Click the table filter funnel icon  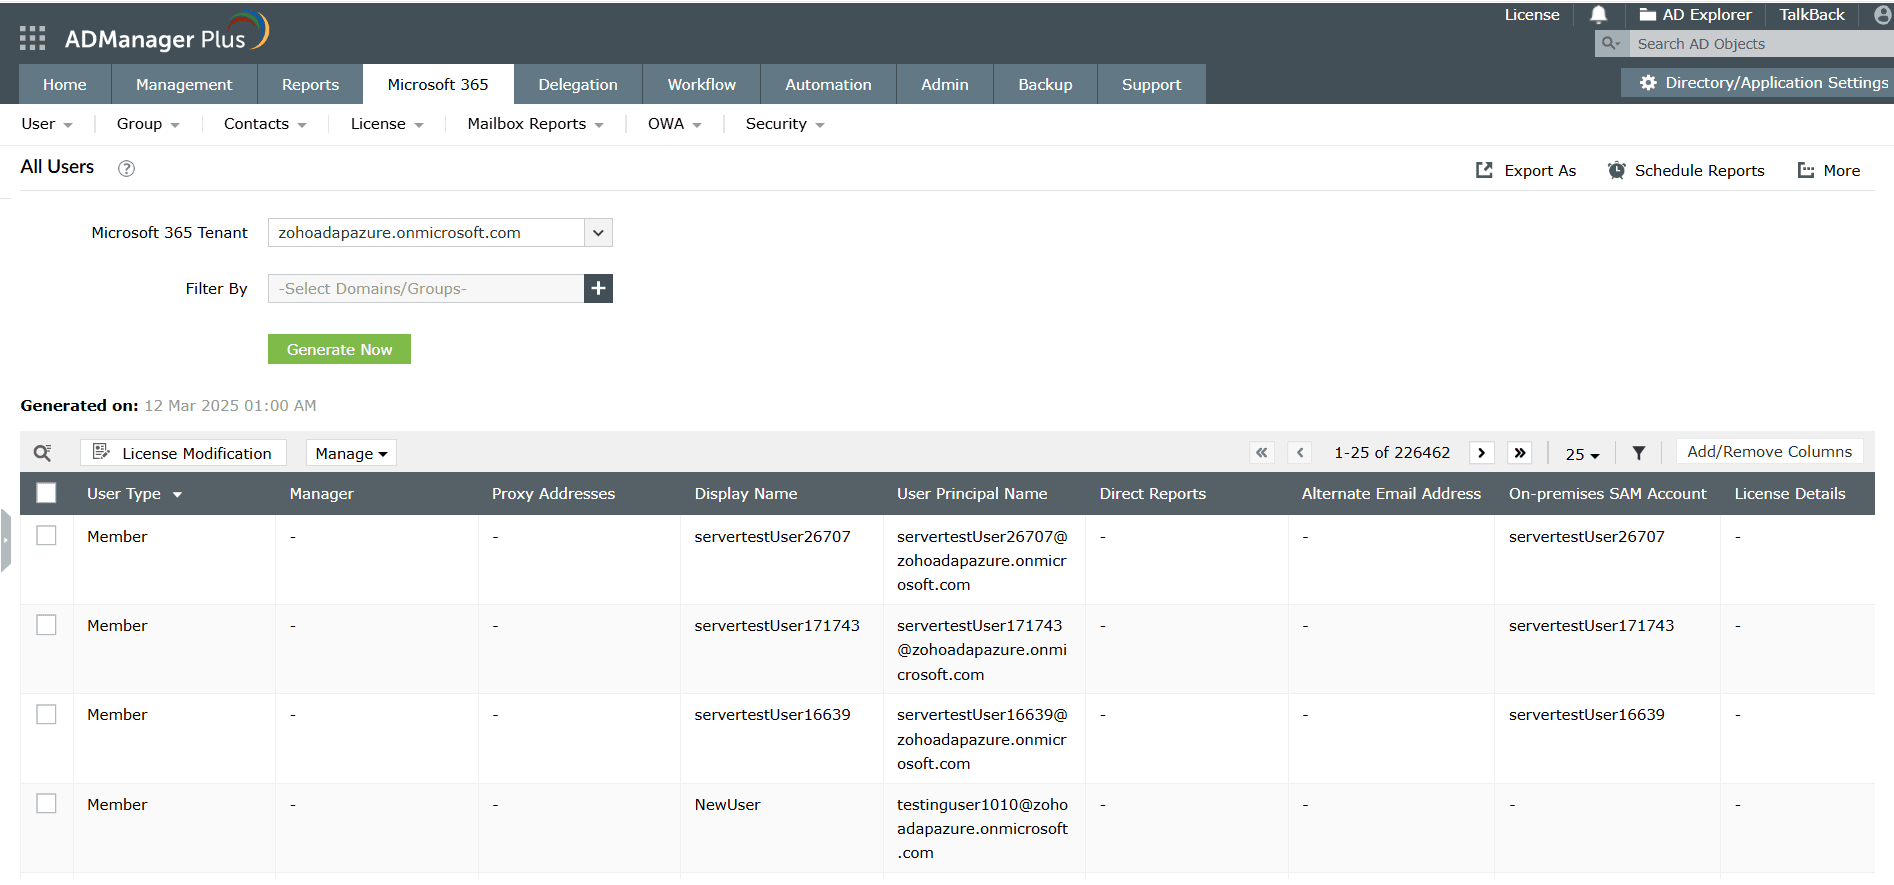coord(1639,453)
